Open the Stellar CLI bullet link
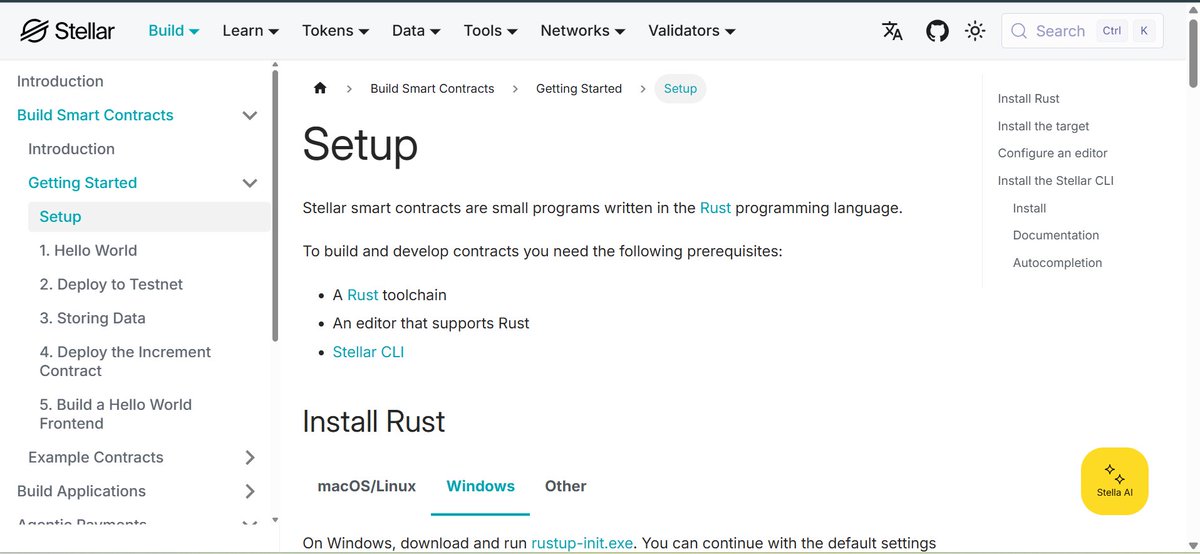The height and width of the screenshot is (554, 1200). [368, 352]
